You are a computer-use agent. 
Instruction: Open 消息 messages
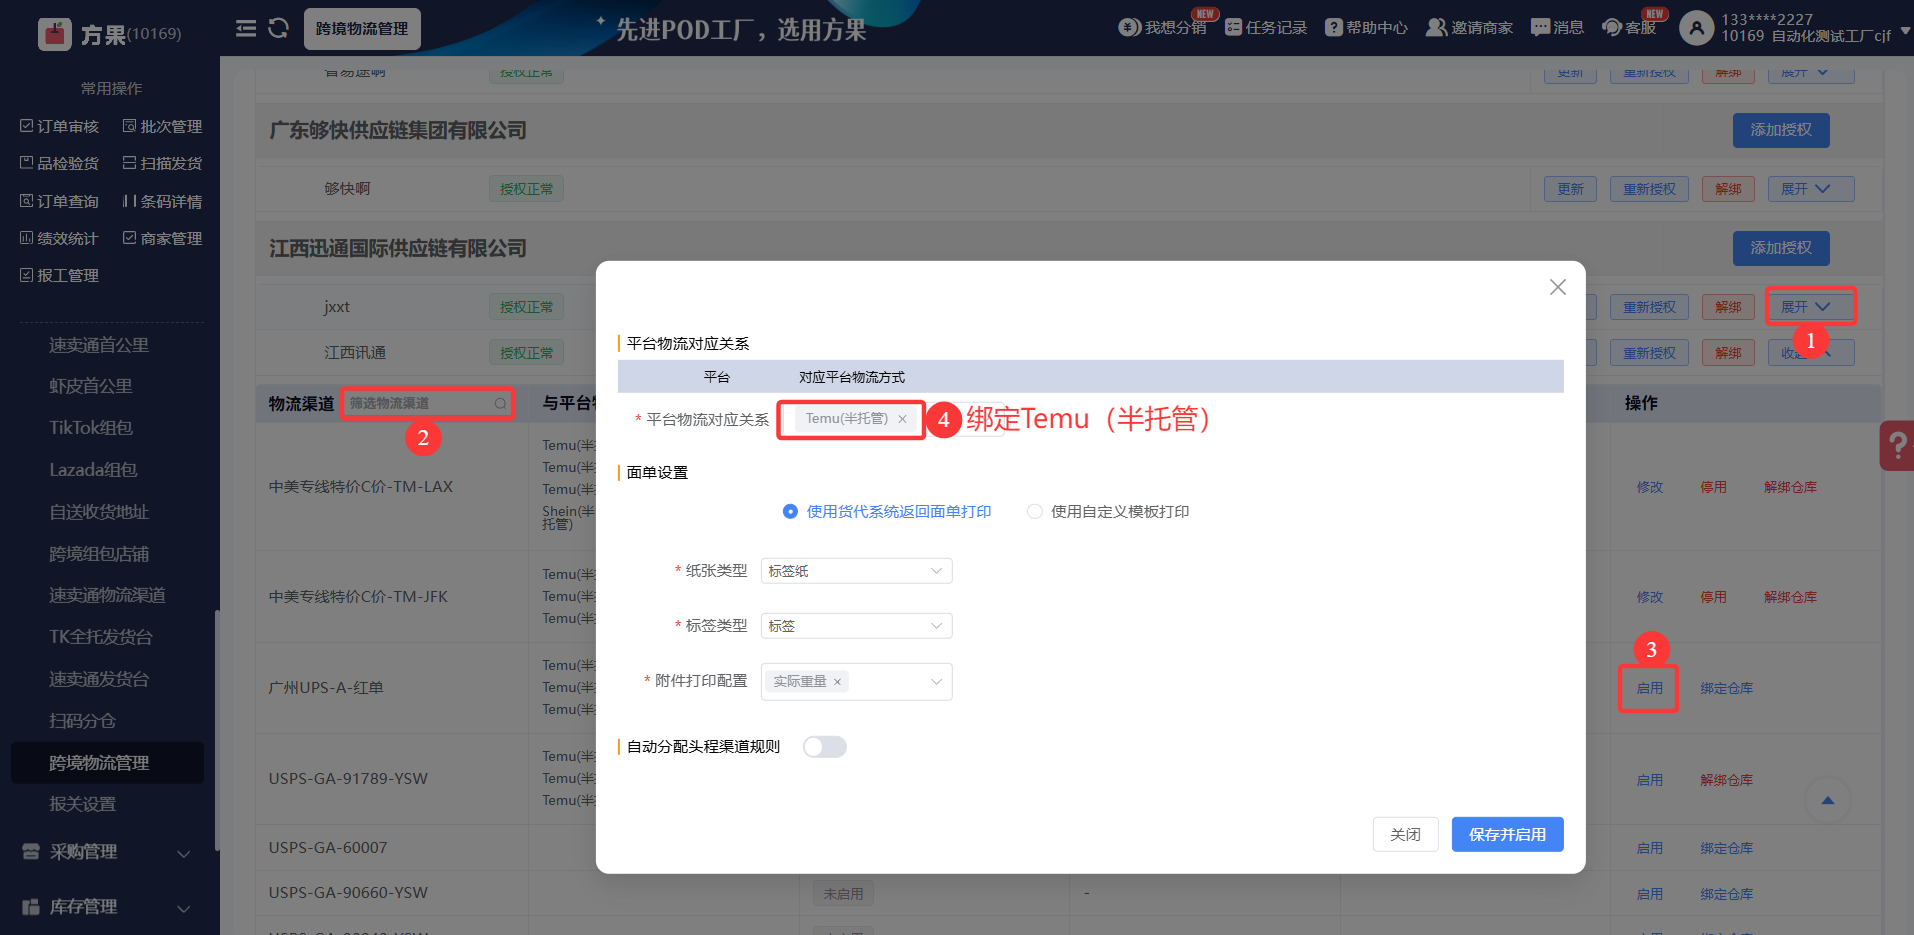coord(1557,27)
